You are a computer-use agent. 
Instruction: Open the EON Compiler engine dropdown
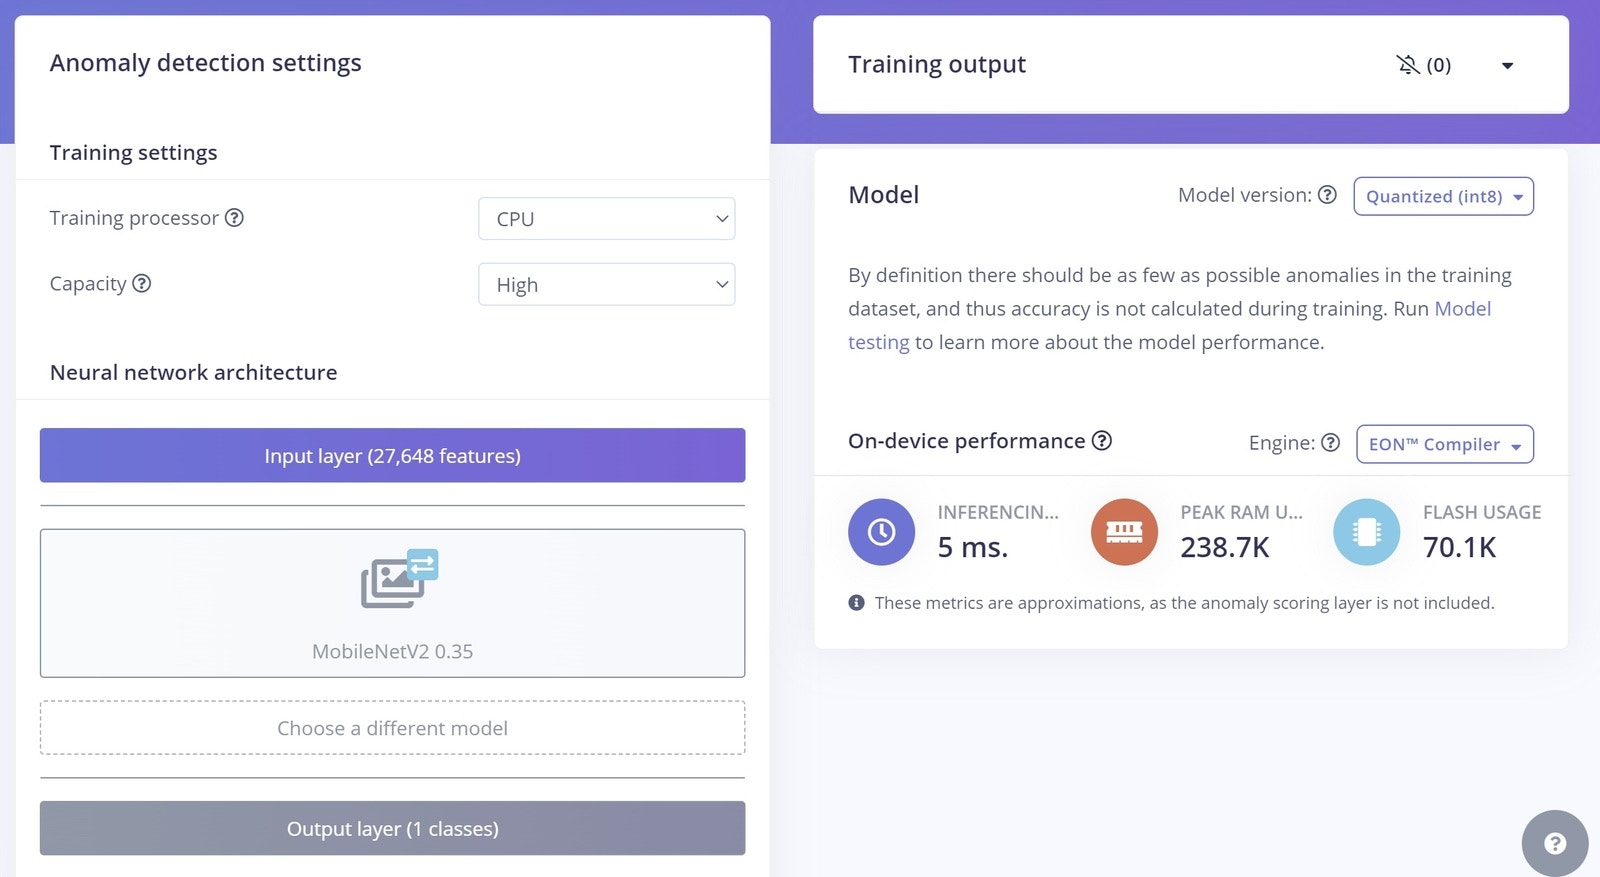click(1445, 444)
